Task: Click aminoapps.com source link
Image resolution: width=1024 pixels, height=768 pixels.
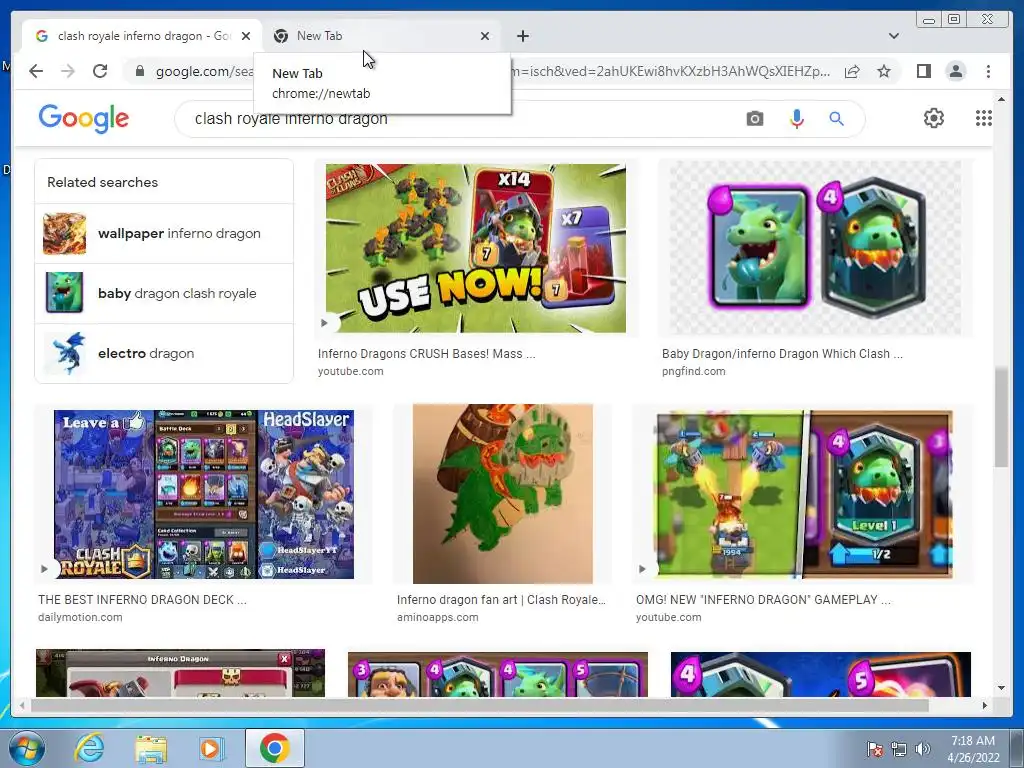Action: click(x=438, y=617)
